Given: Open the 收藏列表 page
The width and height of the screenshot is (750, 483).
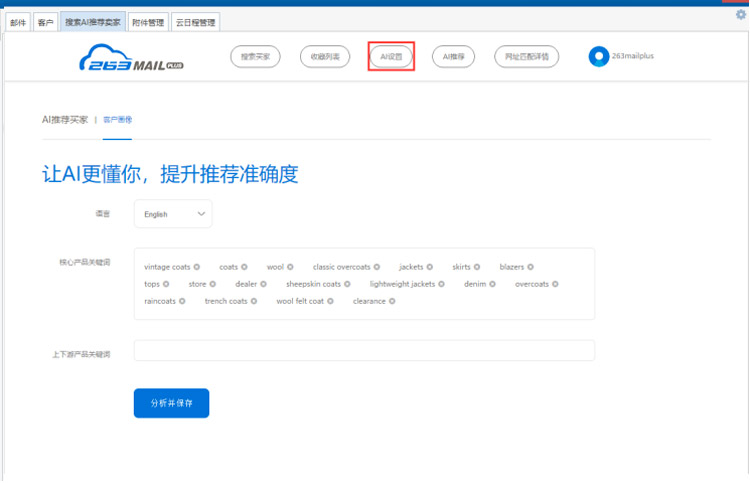Looking at the screenshot, I should [325, 57].
